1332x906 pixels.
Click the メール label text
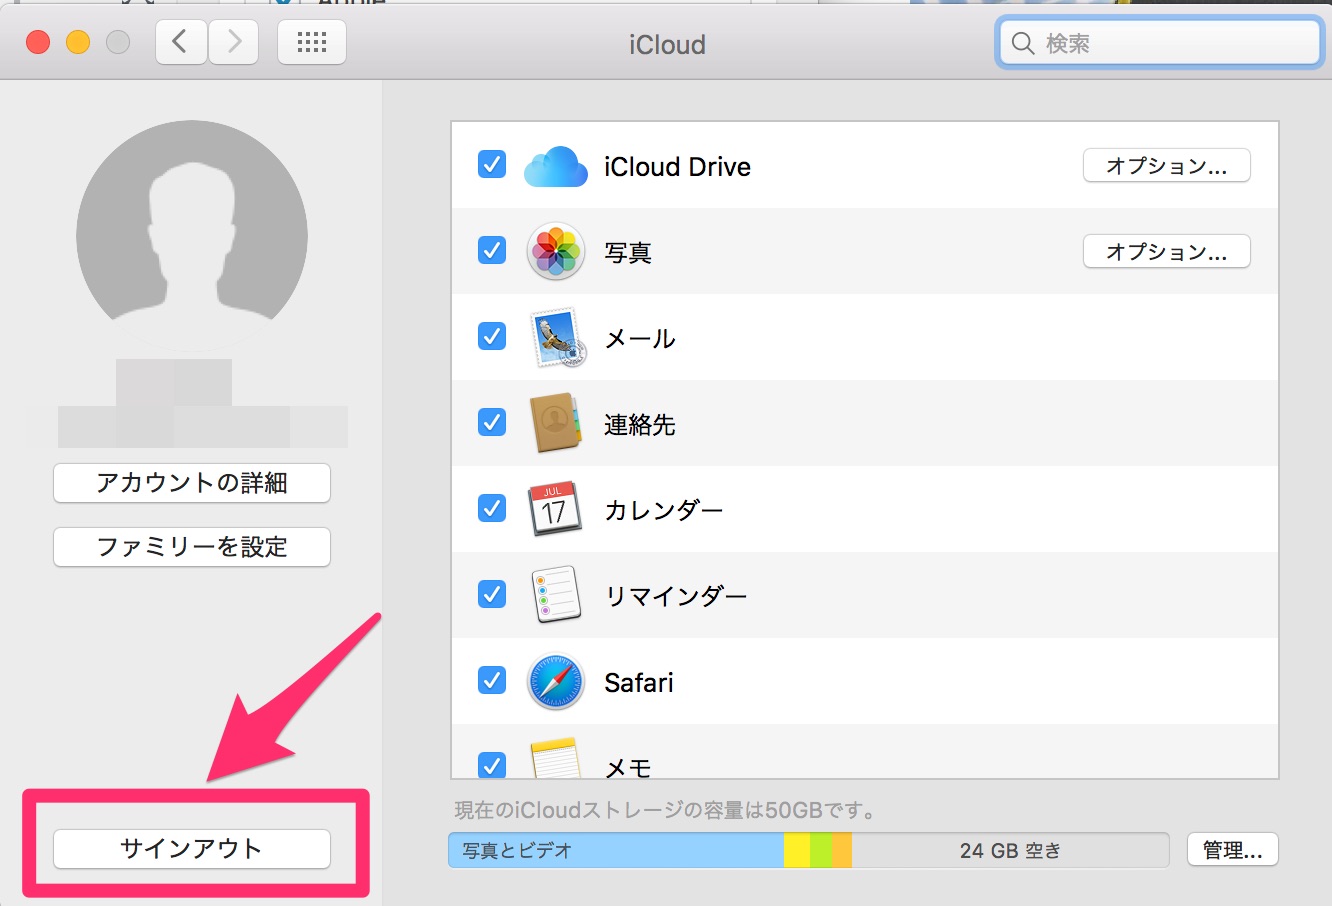[640, 339]
